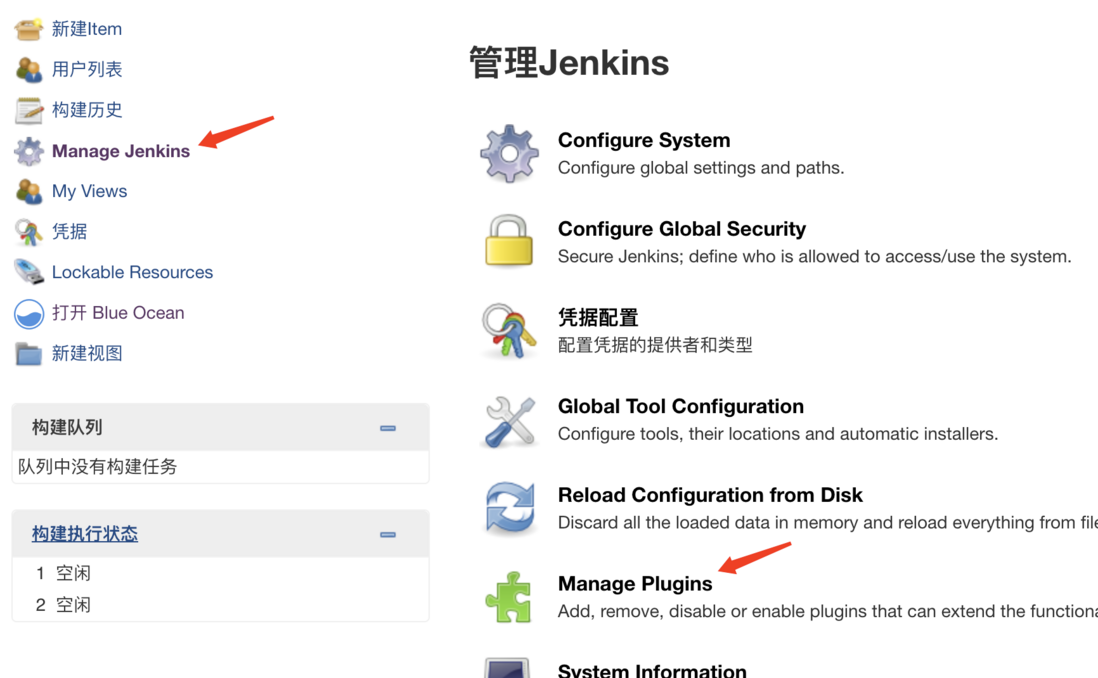Open Configure System title
Viewport: 1098px width, 678px height.
click(644, 140)
